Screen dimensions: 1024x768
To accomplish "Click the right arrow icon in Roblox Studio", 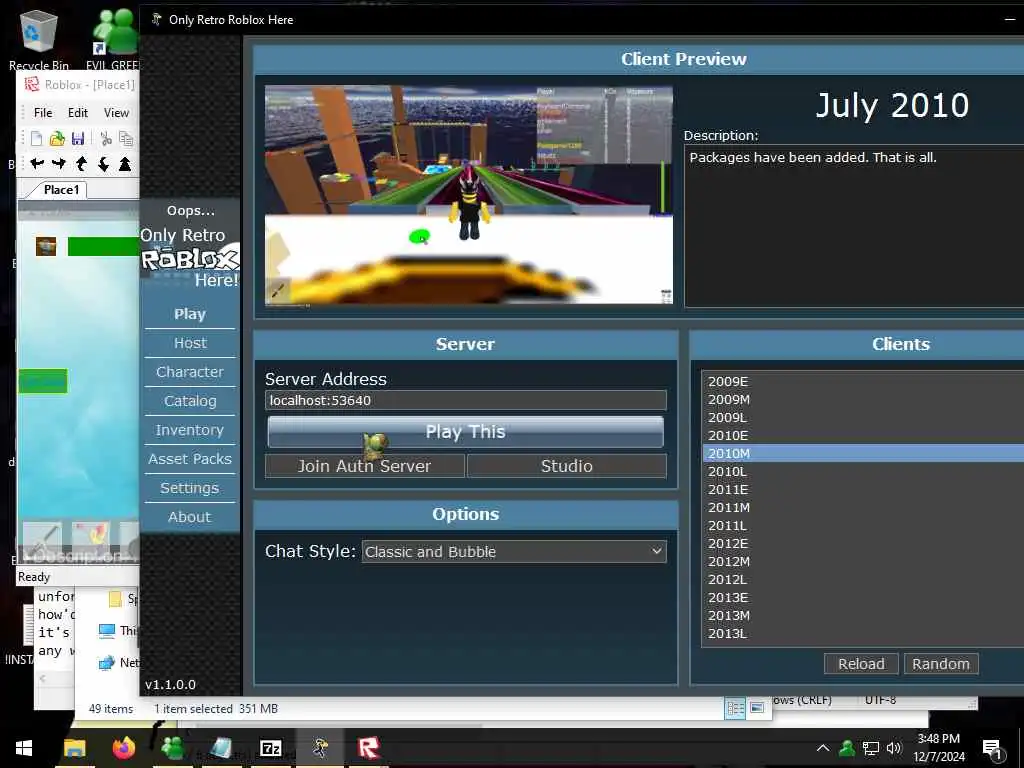I will pyautogui.click(x=59, y=163).
